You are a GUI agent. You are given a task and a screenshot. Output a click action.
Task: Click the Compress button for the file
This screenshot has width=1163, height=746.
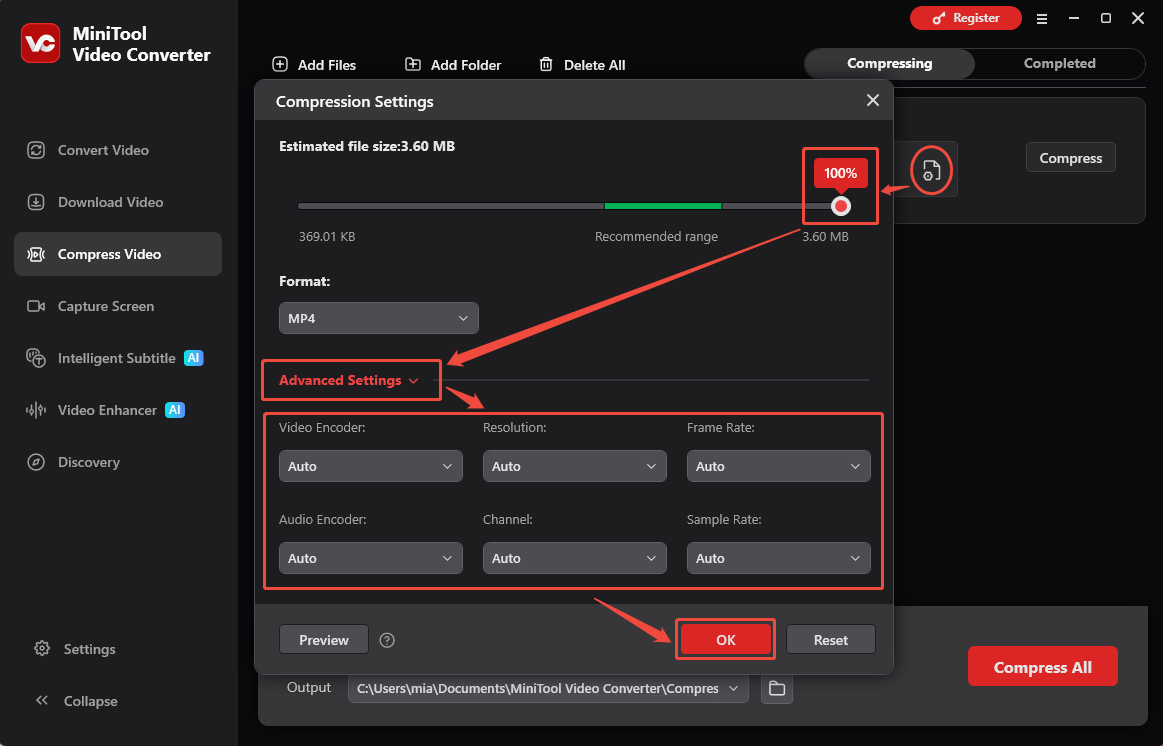1070,157
